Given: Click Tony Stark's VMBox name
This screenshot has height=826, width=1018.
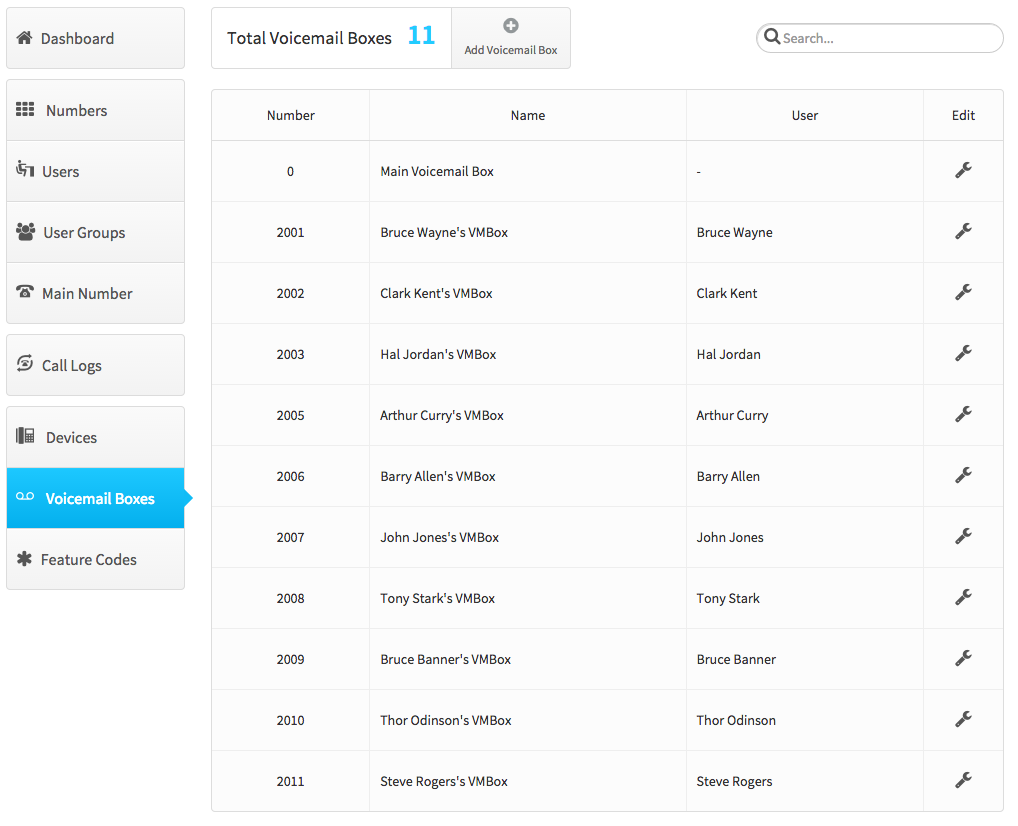Looking at the screenshot, I should click(x=438, y=599).
